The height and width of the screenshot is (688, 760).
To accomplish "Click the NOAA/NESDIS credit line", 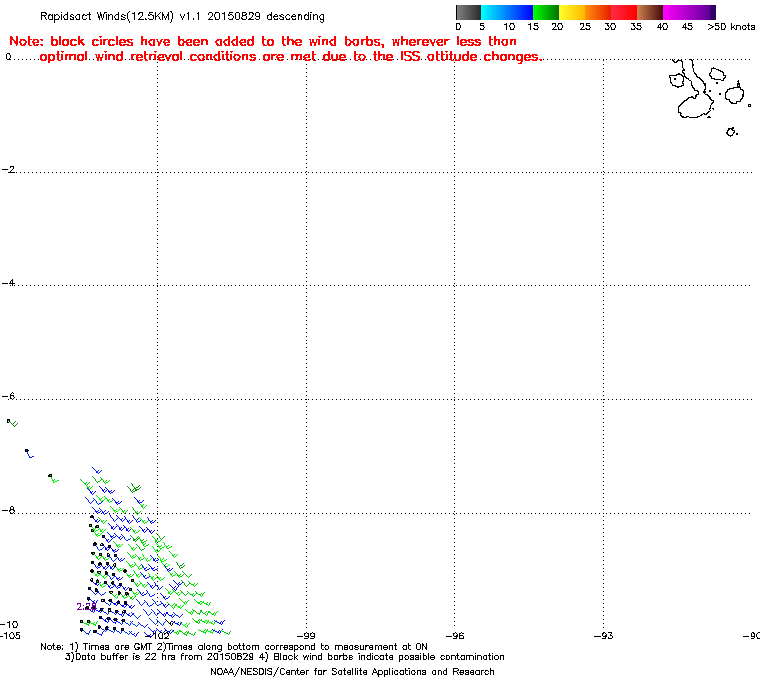I will click(x=352, y=672).
